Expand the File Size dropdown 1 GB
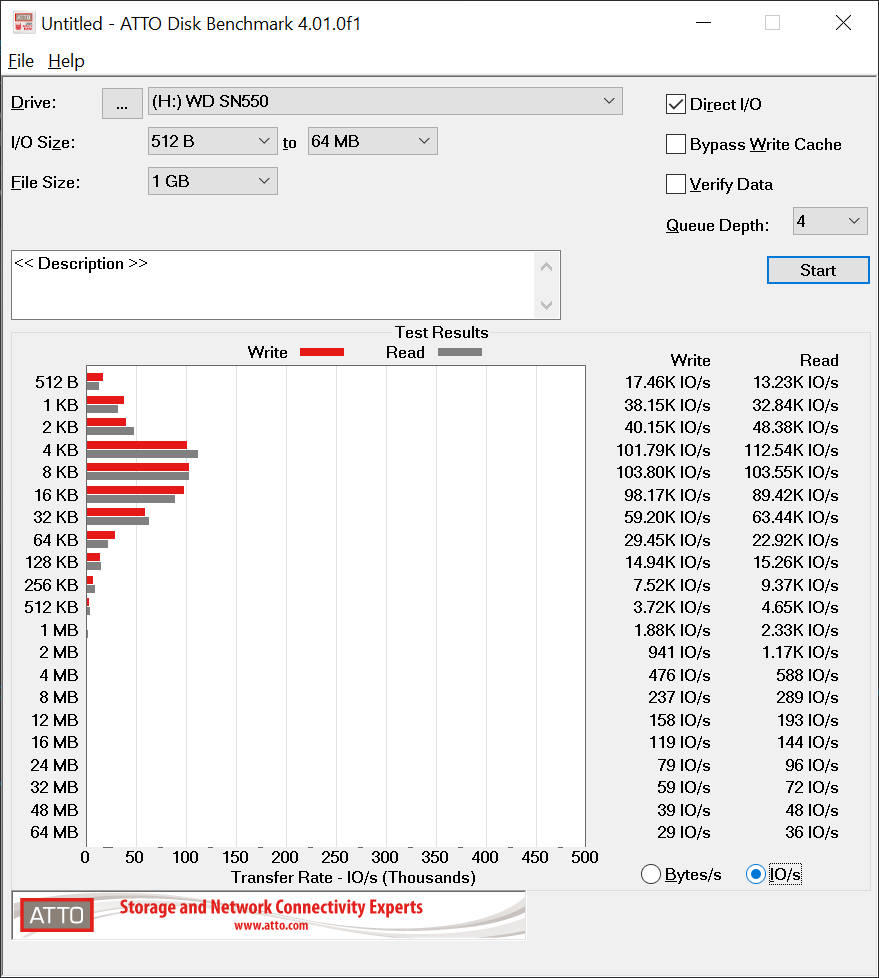 212,182
